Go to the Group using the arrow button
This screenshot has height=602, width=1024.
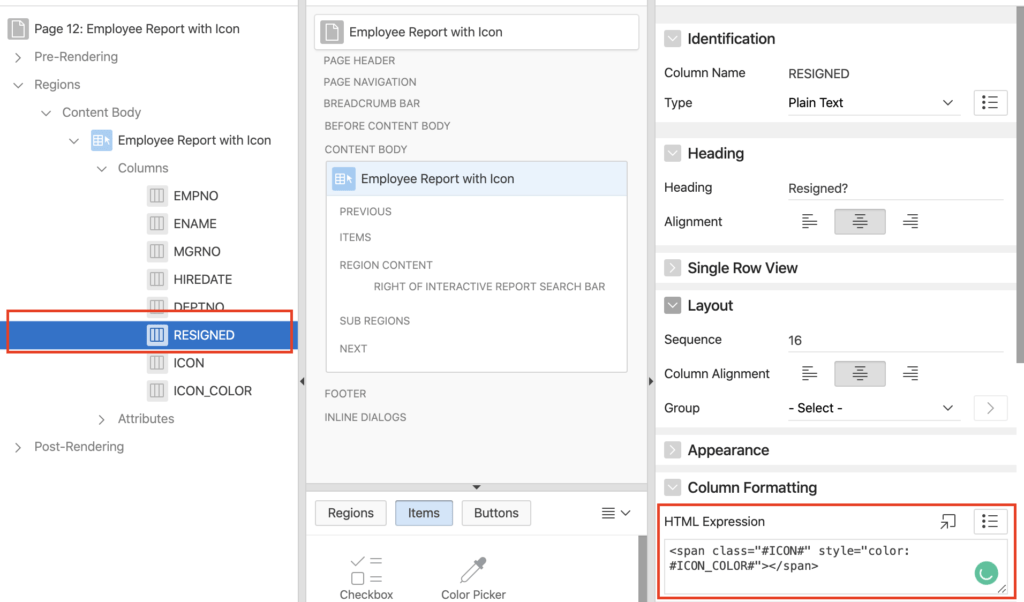(990, 408)
